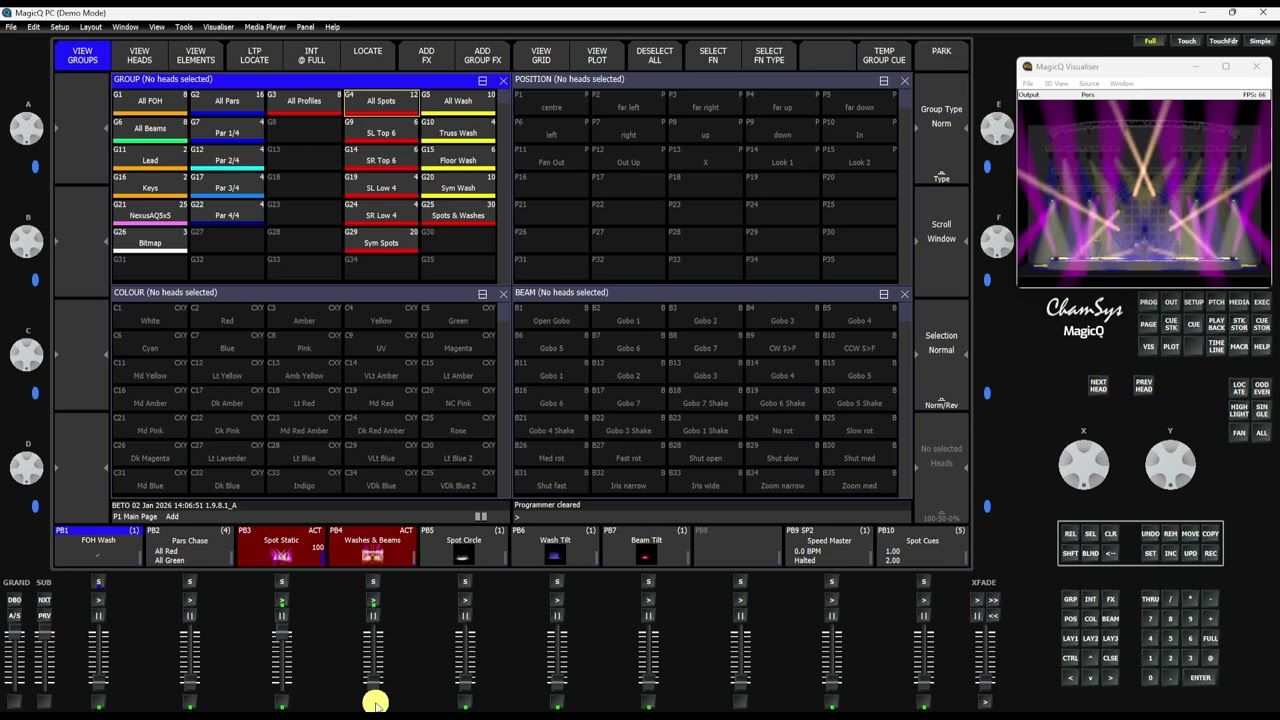Viewport: 1280px width, 720px height.
Task: Maximize the COLOUR window pane
Action: (482, 294)
